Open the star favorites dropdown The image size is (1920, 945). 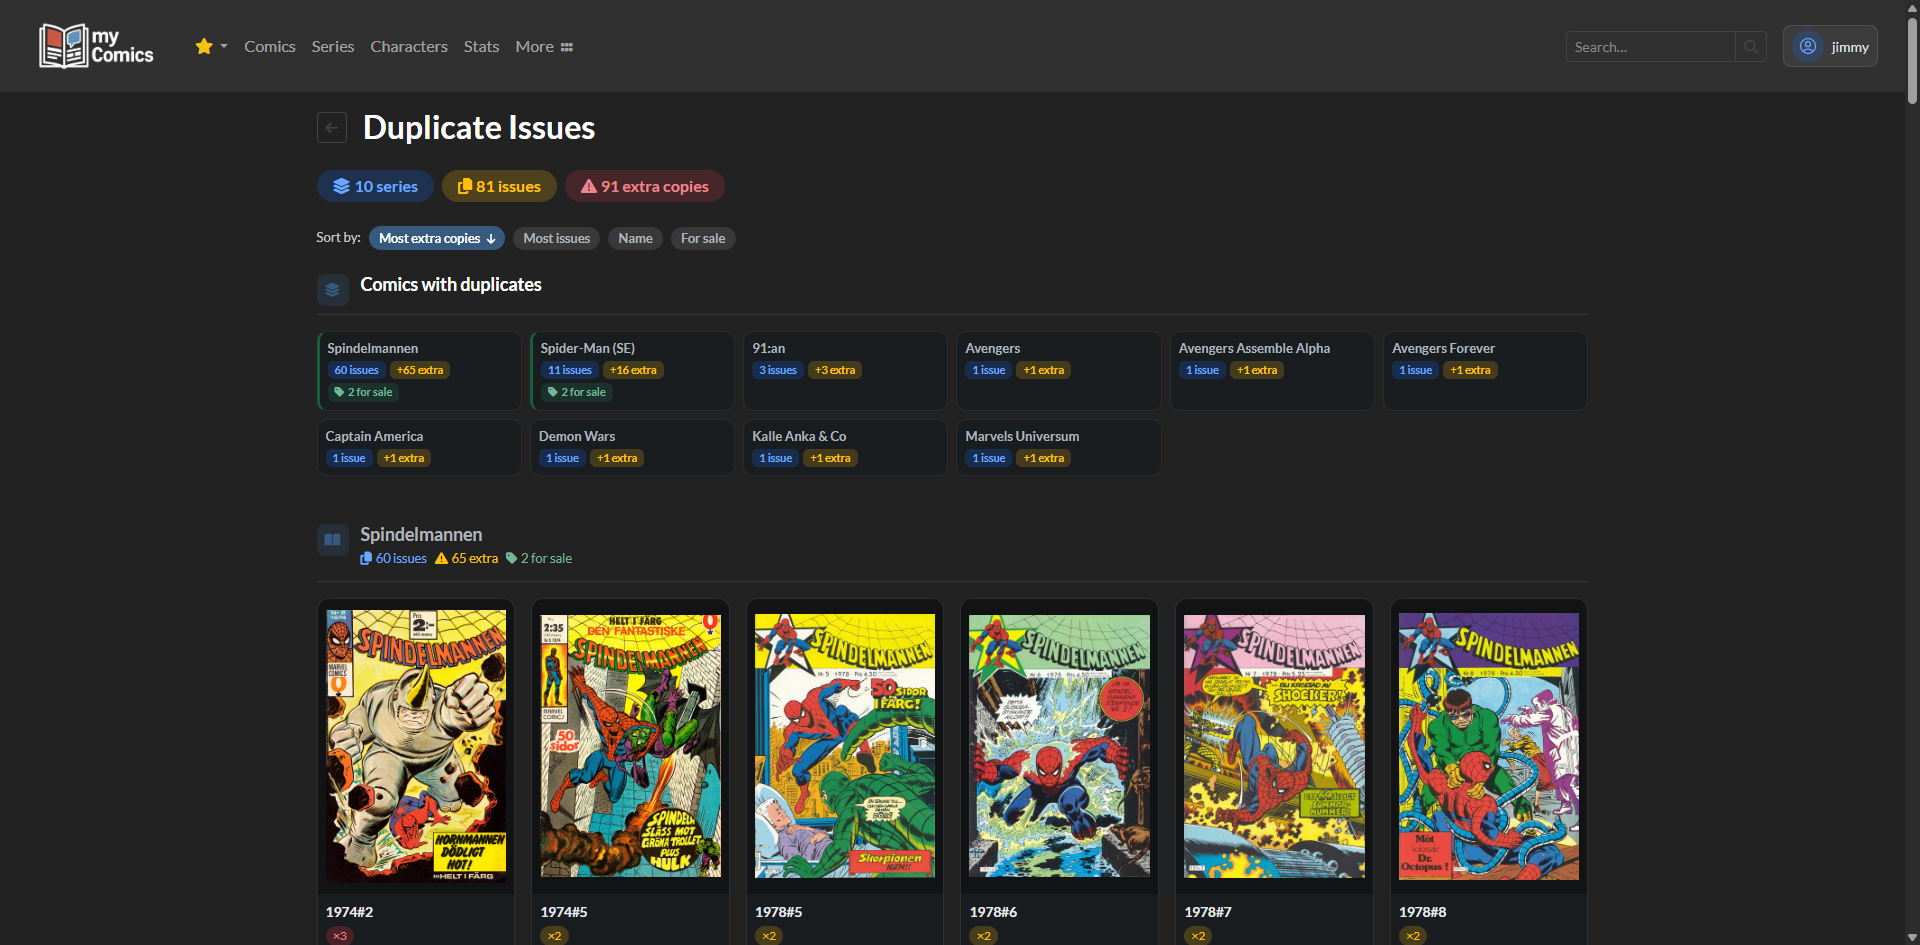pos(211,46)
